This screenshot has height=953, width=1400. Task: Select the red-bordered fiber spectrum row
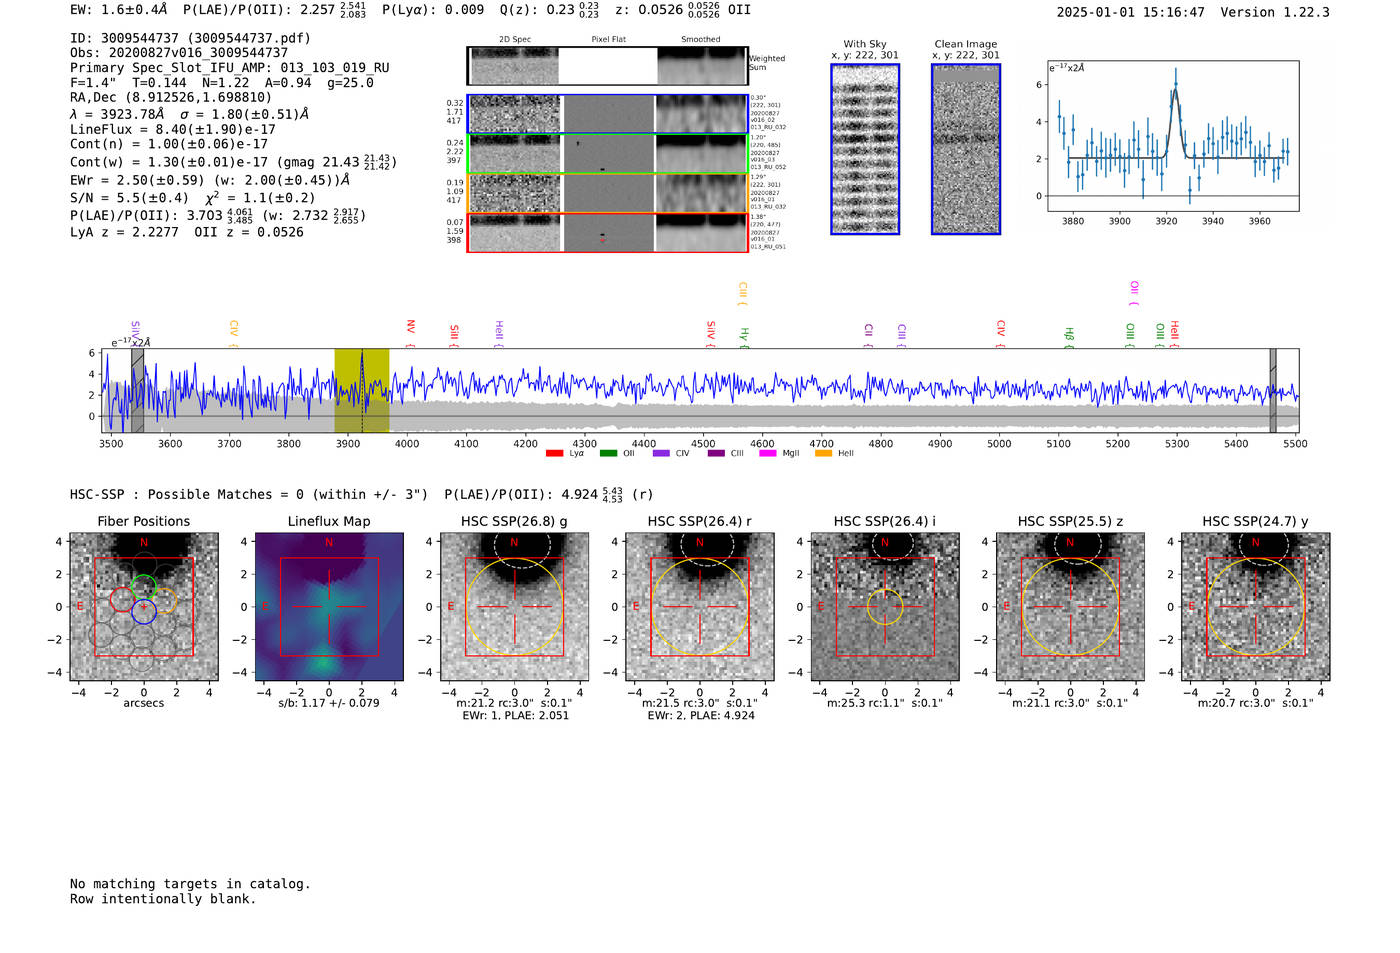pyautogui.click(x=607, y=232)
